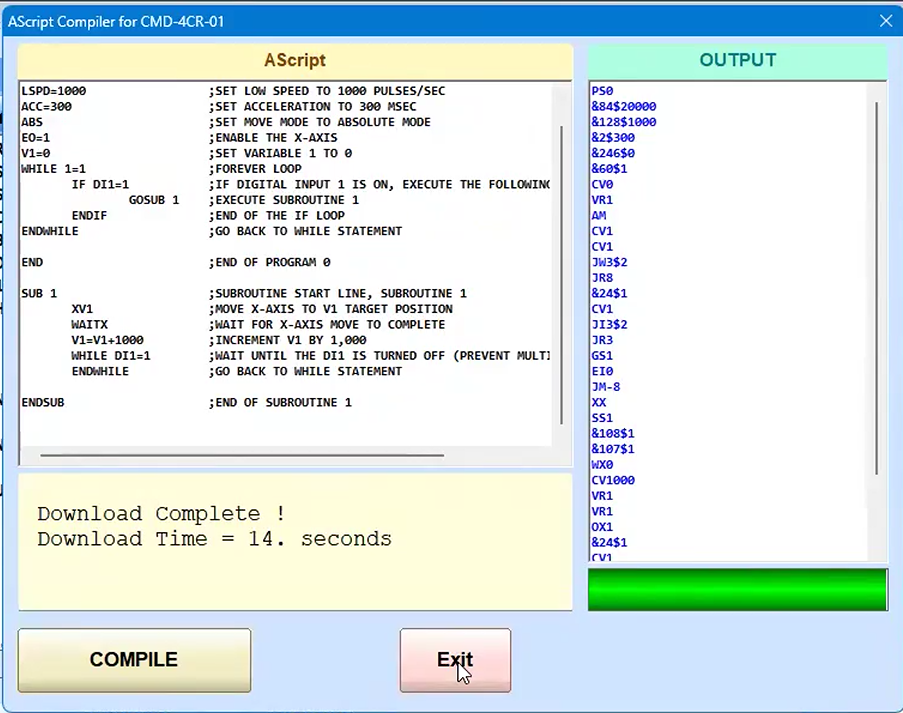
Task: Click the JR8 output line
Action: [x=602, y=278]
